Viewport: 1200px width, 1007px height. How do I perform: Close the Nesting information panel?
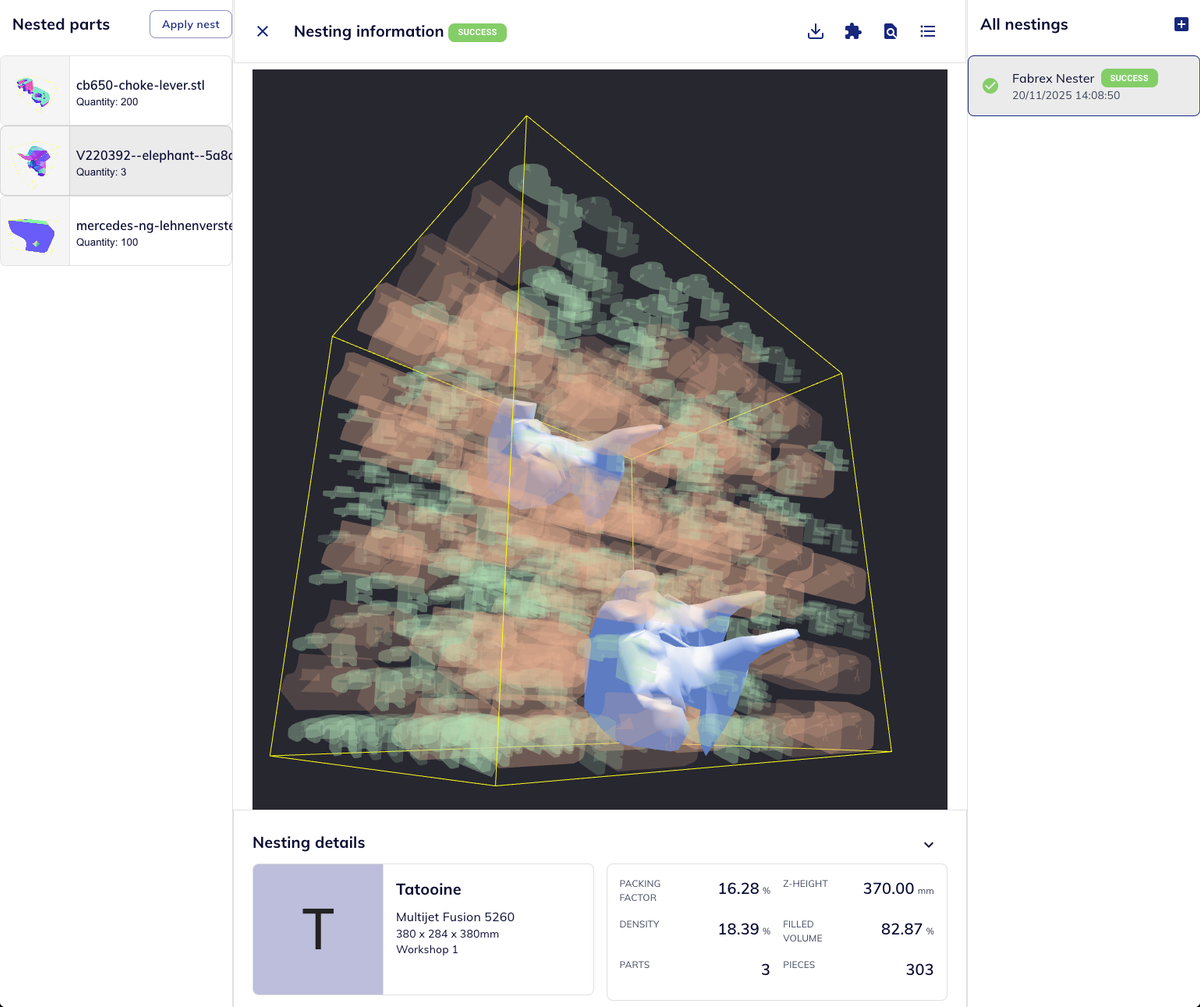pyautogui.click(x=263, y=31)
